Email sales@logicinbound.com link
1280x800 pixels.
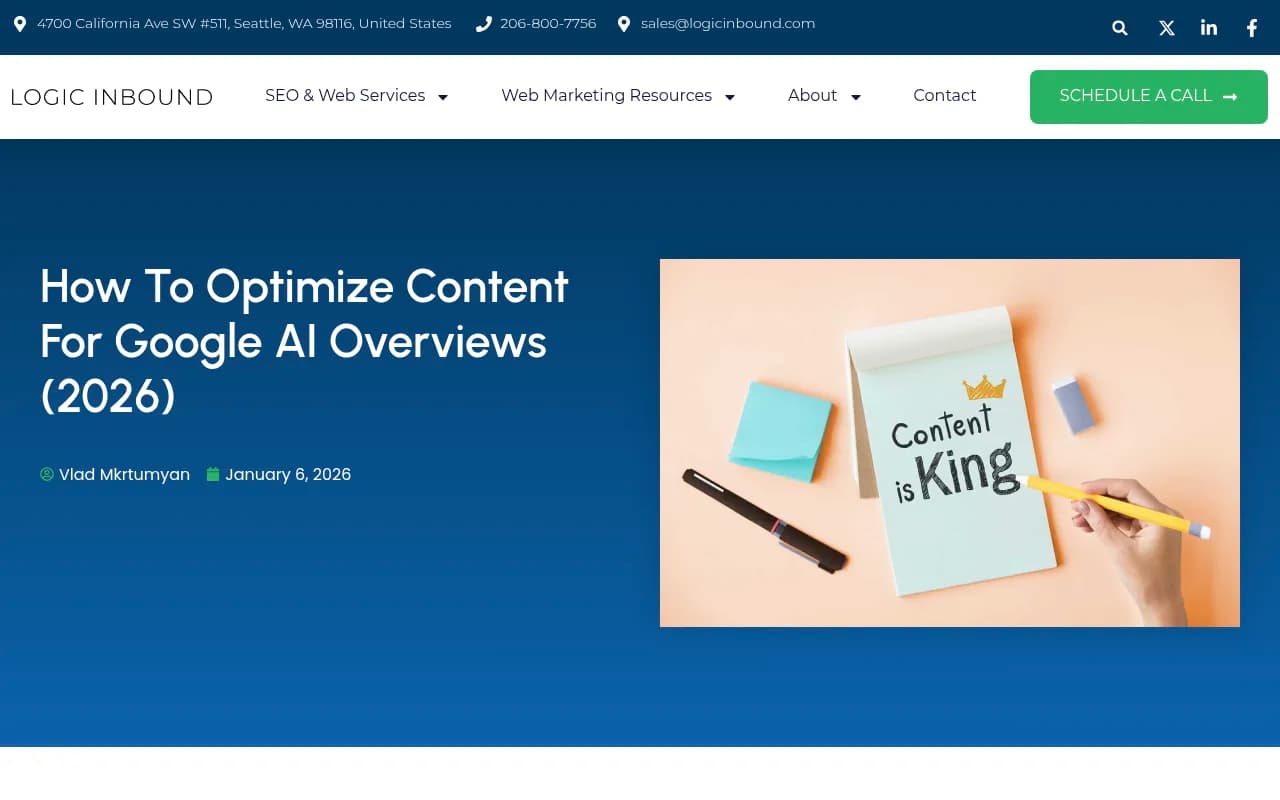pos(728,23)
